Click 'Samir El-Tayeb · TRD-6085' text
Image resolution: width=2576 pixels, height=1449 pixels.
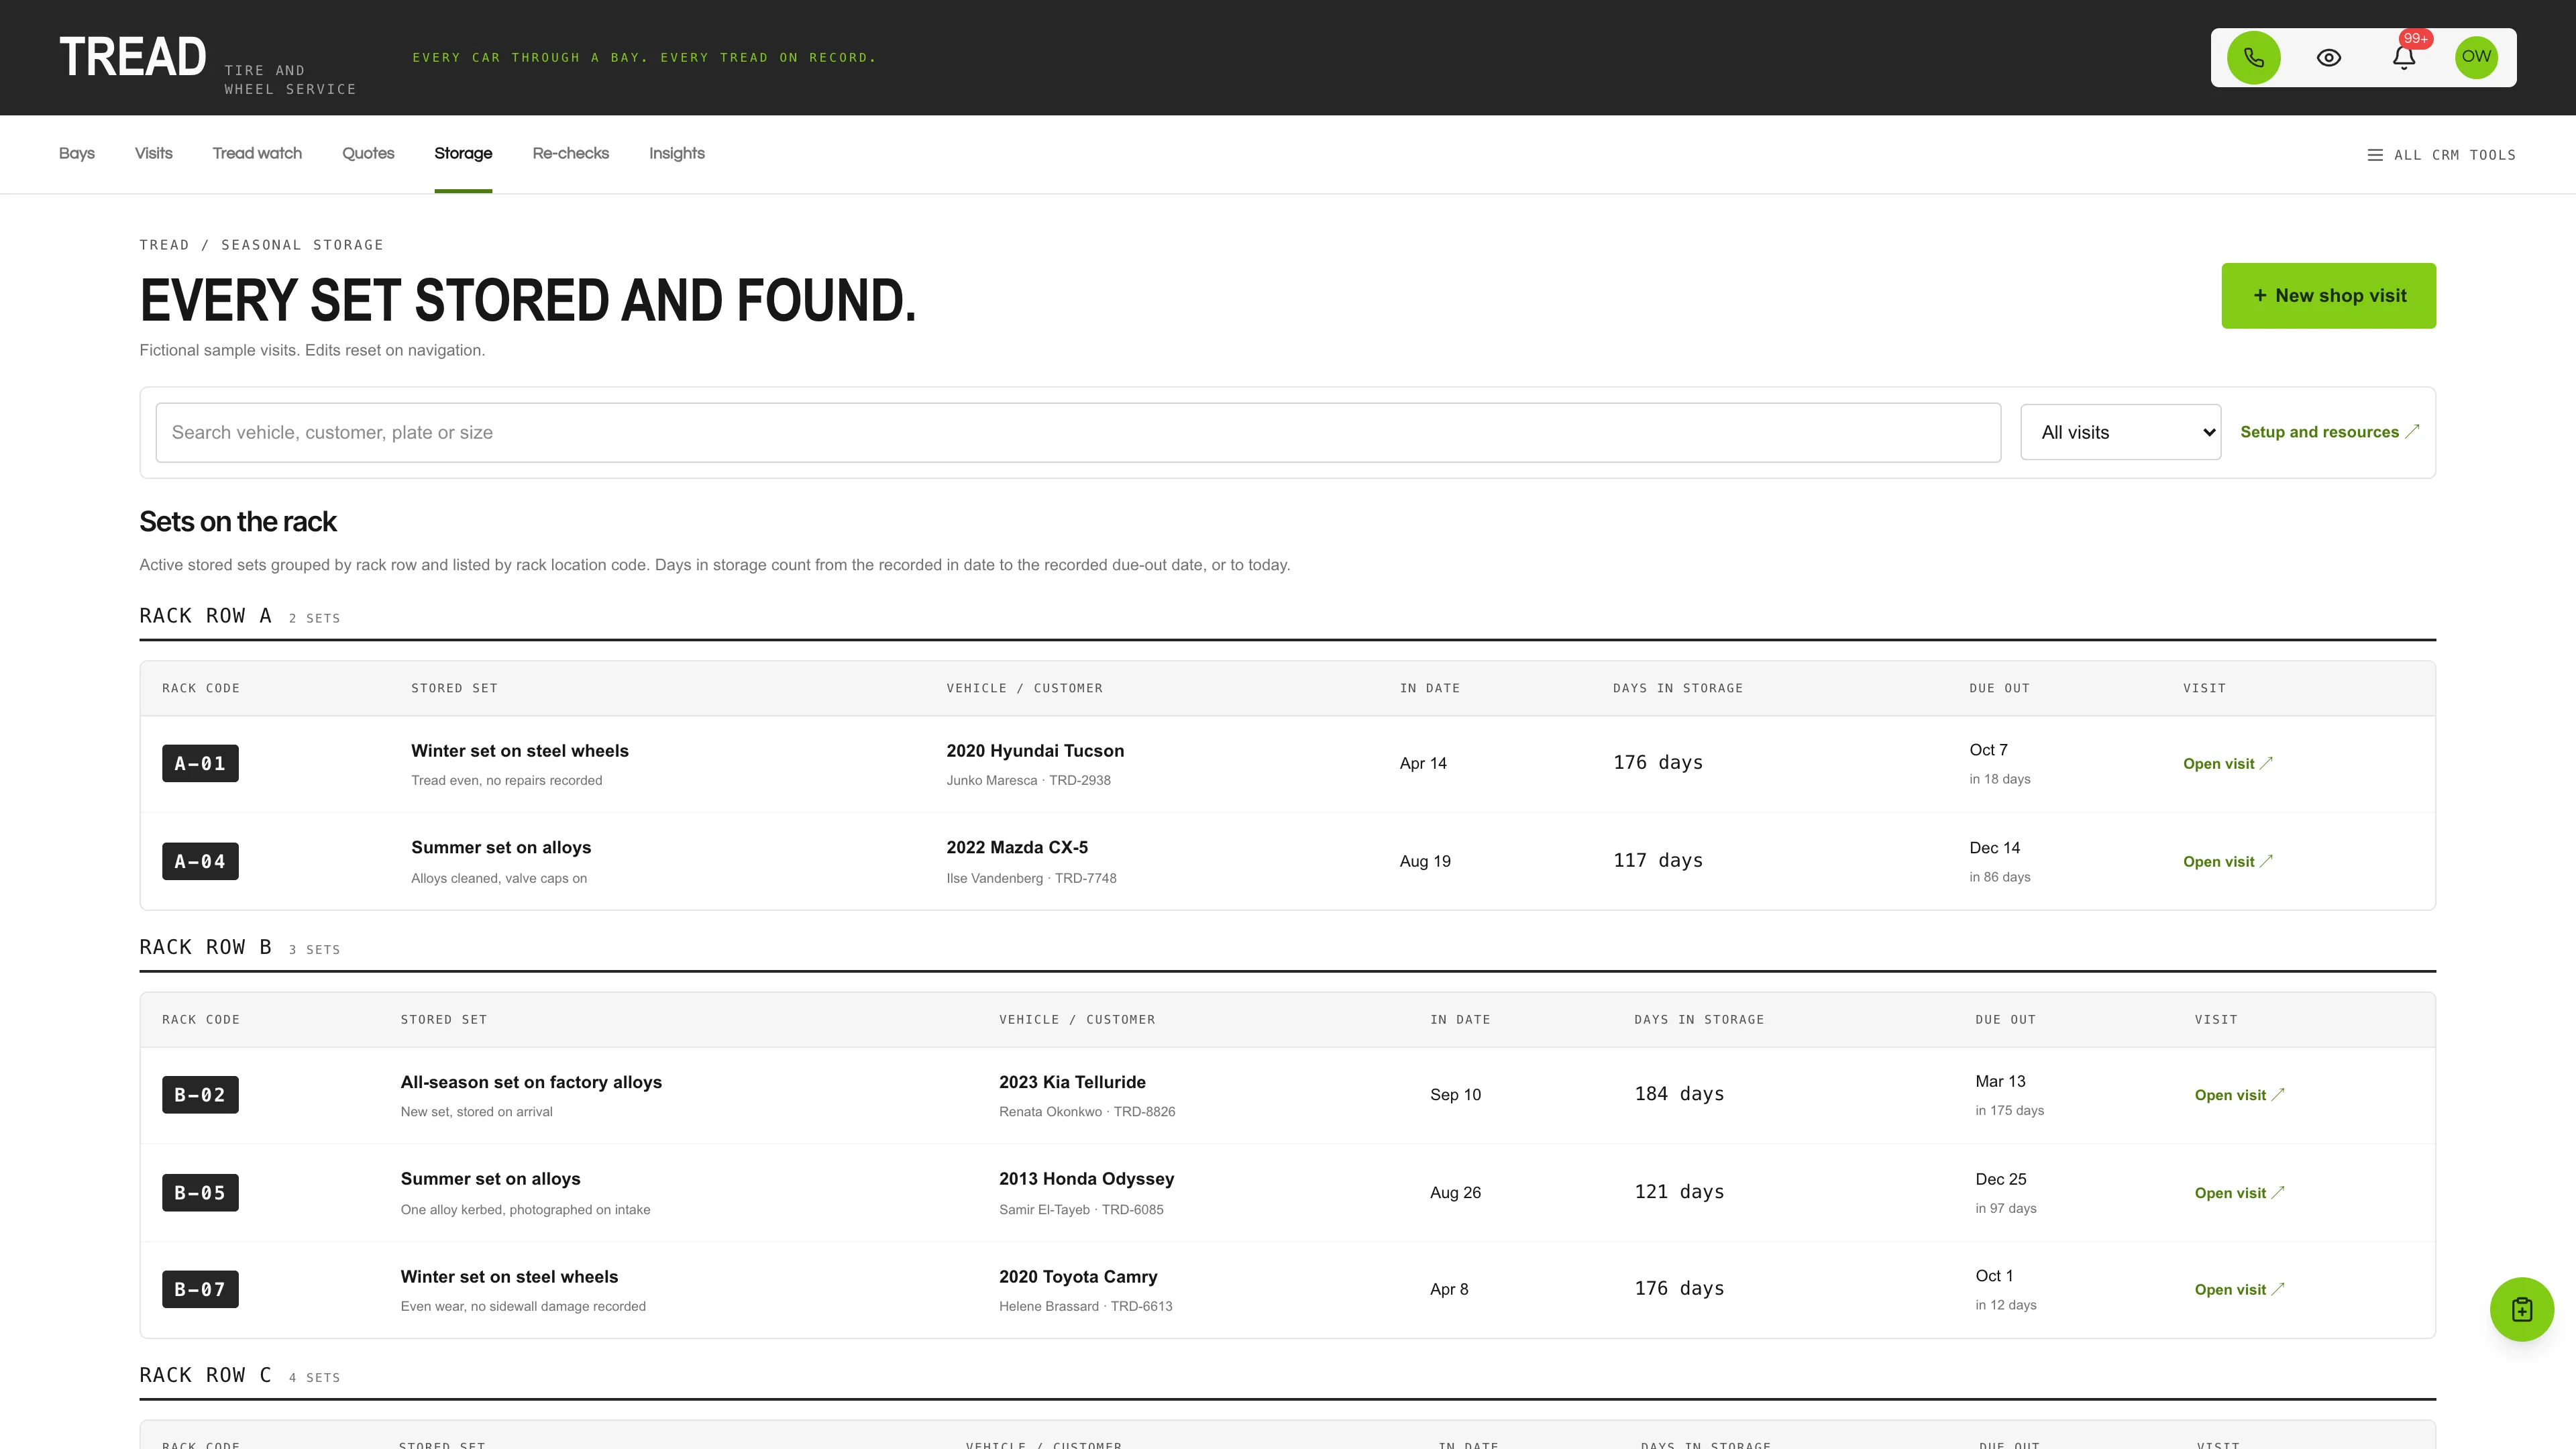tap(1081, 1210)
